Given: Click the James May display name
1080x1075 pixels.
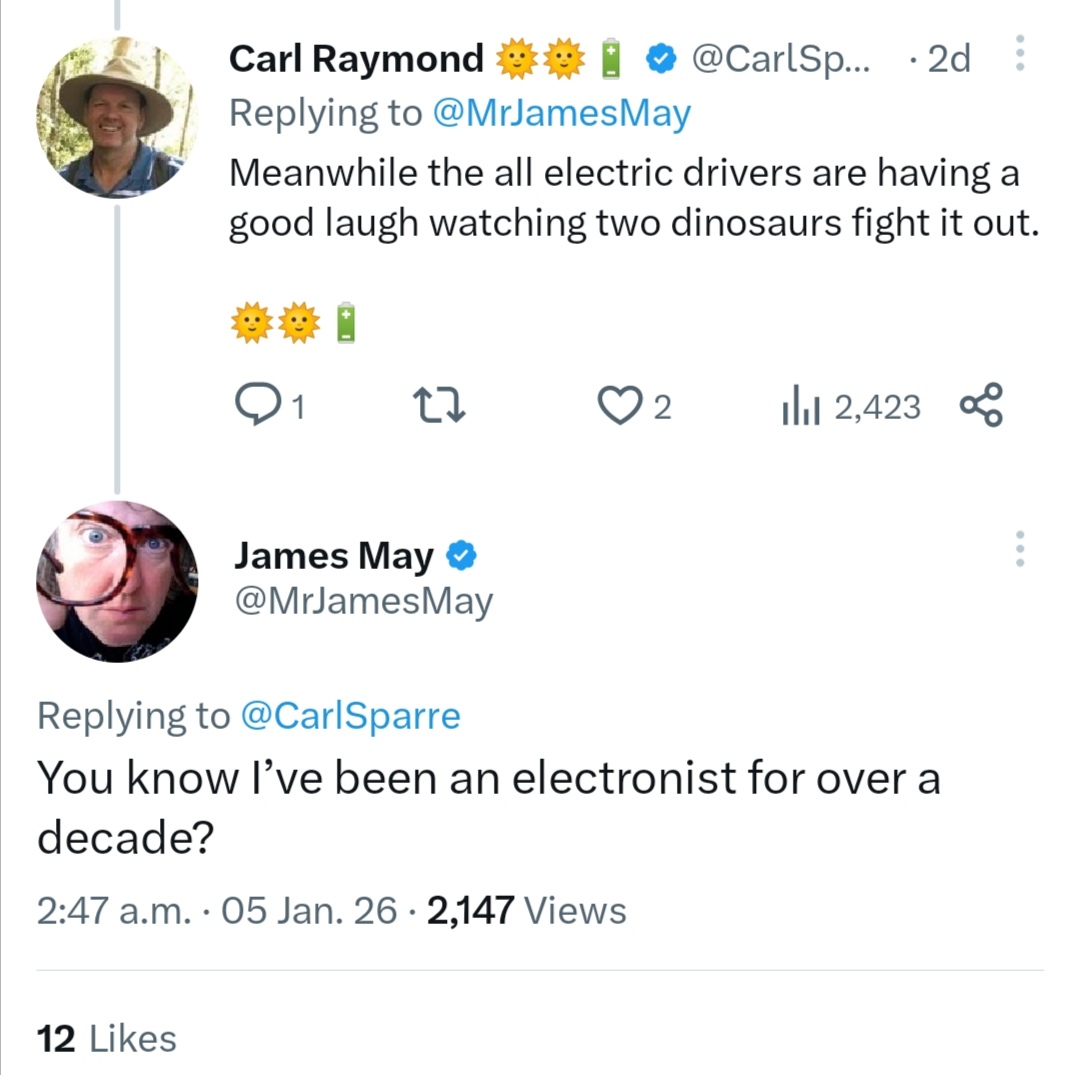Looking at the screenshot, I should [334, 557].
